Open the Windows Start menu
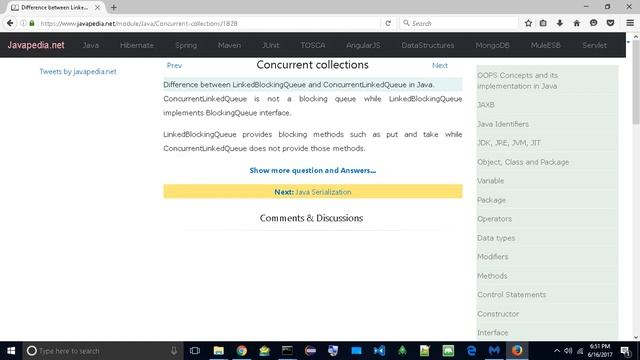Image resolution: width=640 pixels, height=360 pixels. tap(11, 351)
